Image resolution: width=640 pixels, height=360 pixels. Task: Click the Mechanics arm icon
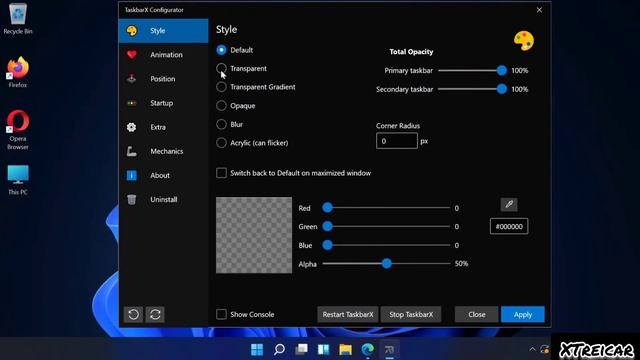coord(131,151)
